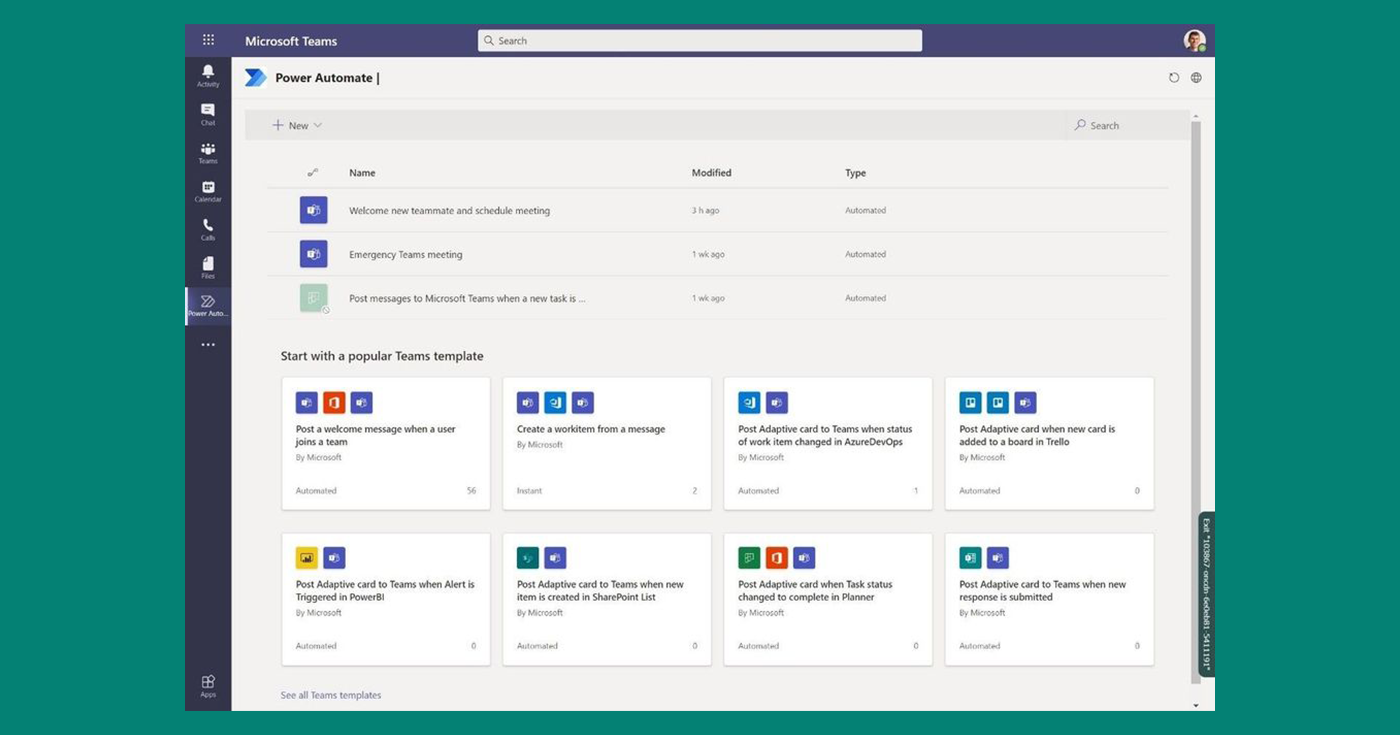Open the Calls phone icon
The width and height of the screenshot is (1400, 735).
pos(208,229)
